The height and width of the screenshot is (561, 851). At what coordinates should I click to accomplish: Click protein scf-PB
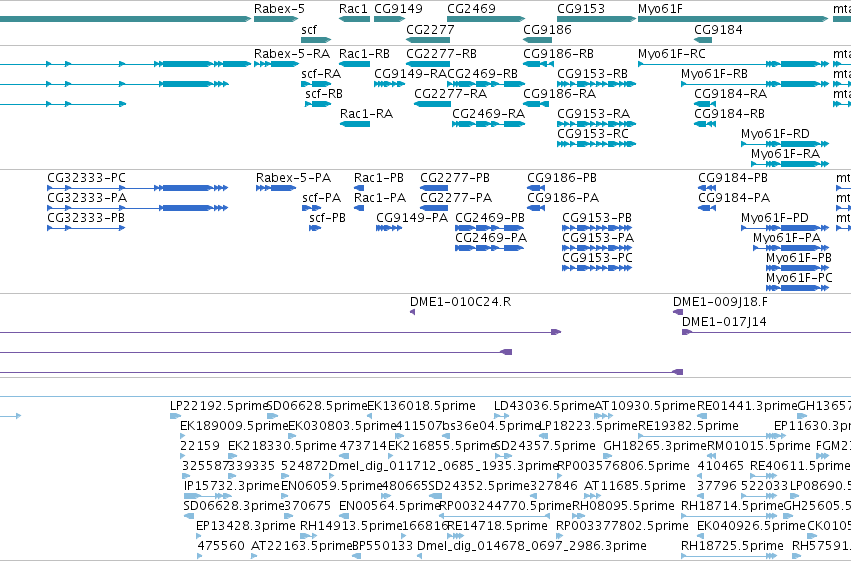(x=327, y=218)
